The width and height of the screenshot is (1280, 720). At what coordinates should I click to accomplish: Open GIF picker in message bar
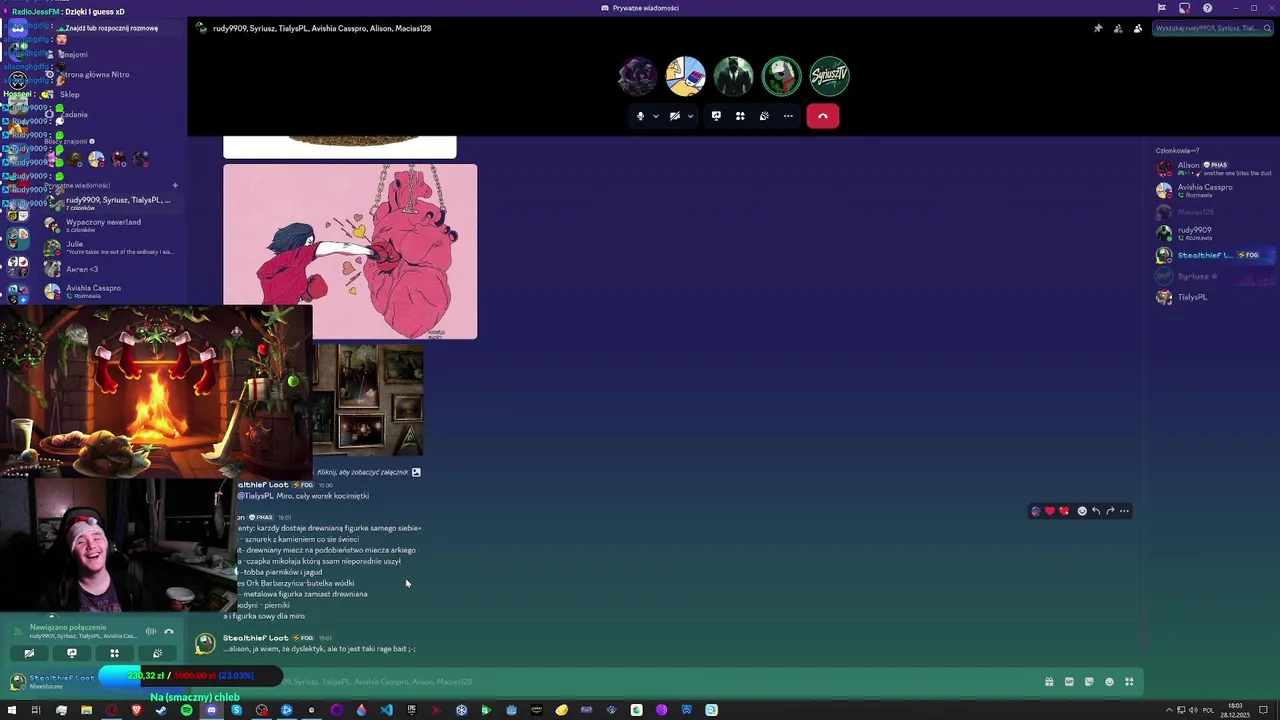click(1069, 682)
